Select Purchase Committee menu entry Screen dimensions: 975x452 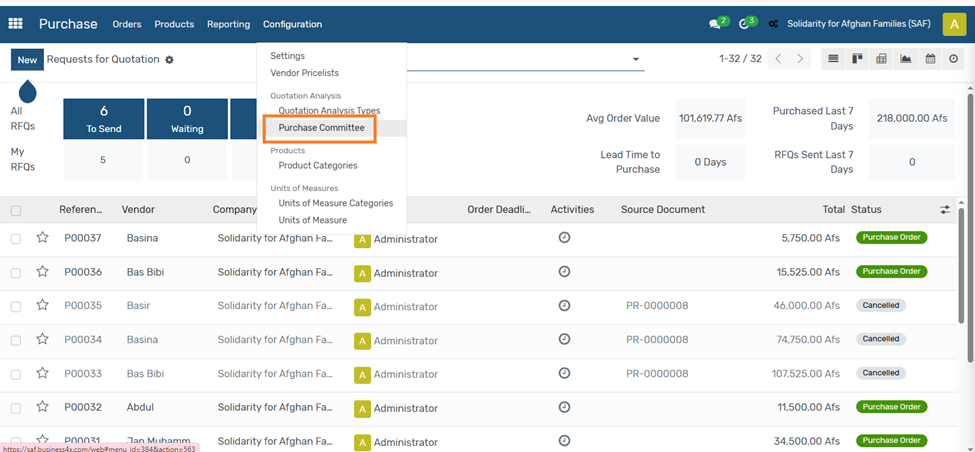pos(321,128)
